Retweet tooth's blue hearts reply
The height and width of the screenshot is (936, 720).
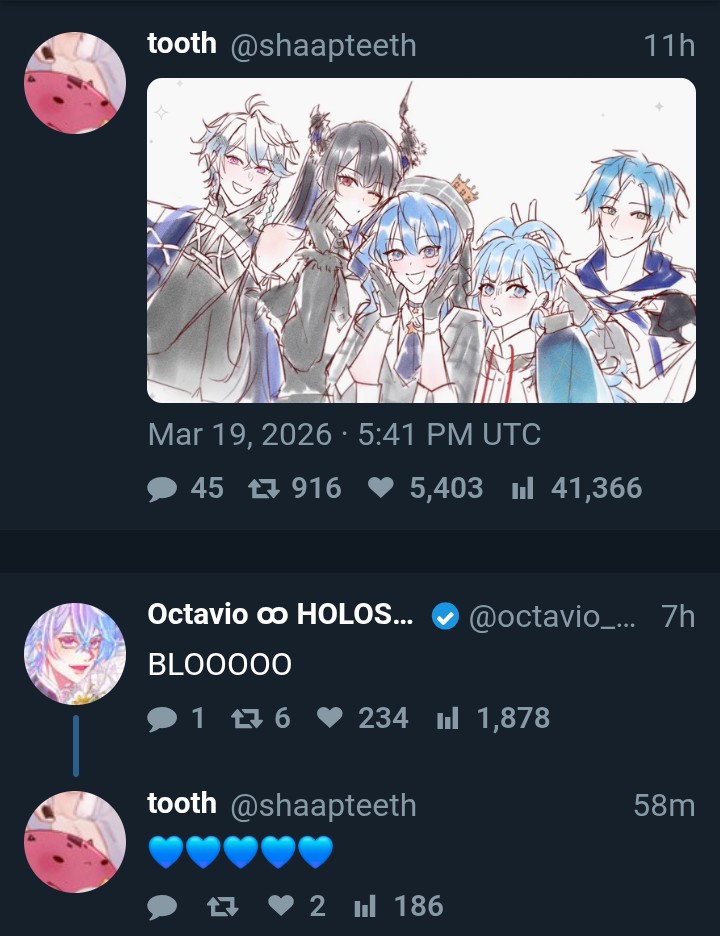click(x=223, y=907)
